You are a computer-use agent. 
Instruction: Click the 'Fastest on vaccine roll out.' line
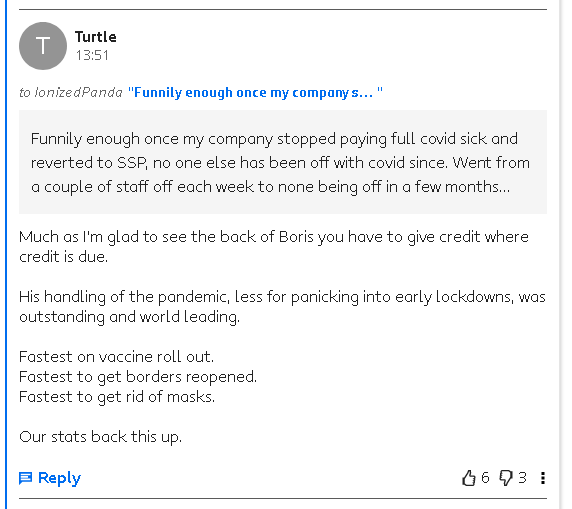[x=116, y=356]
